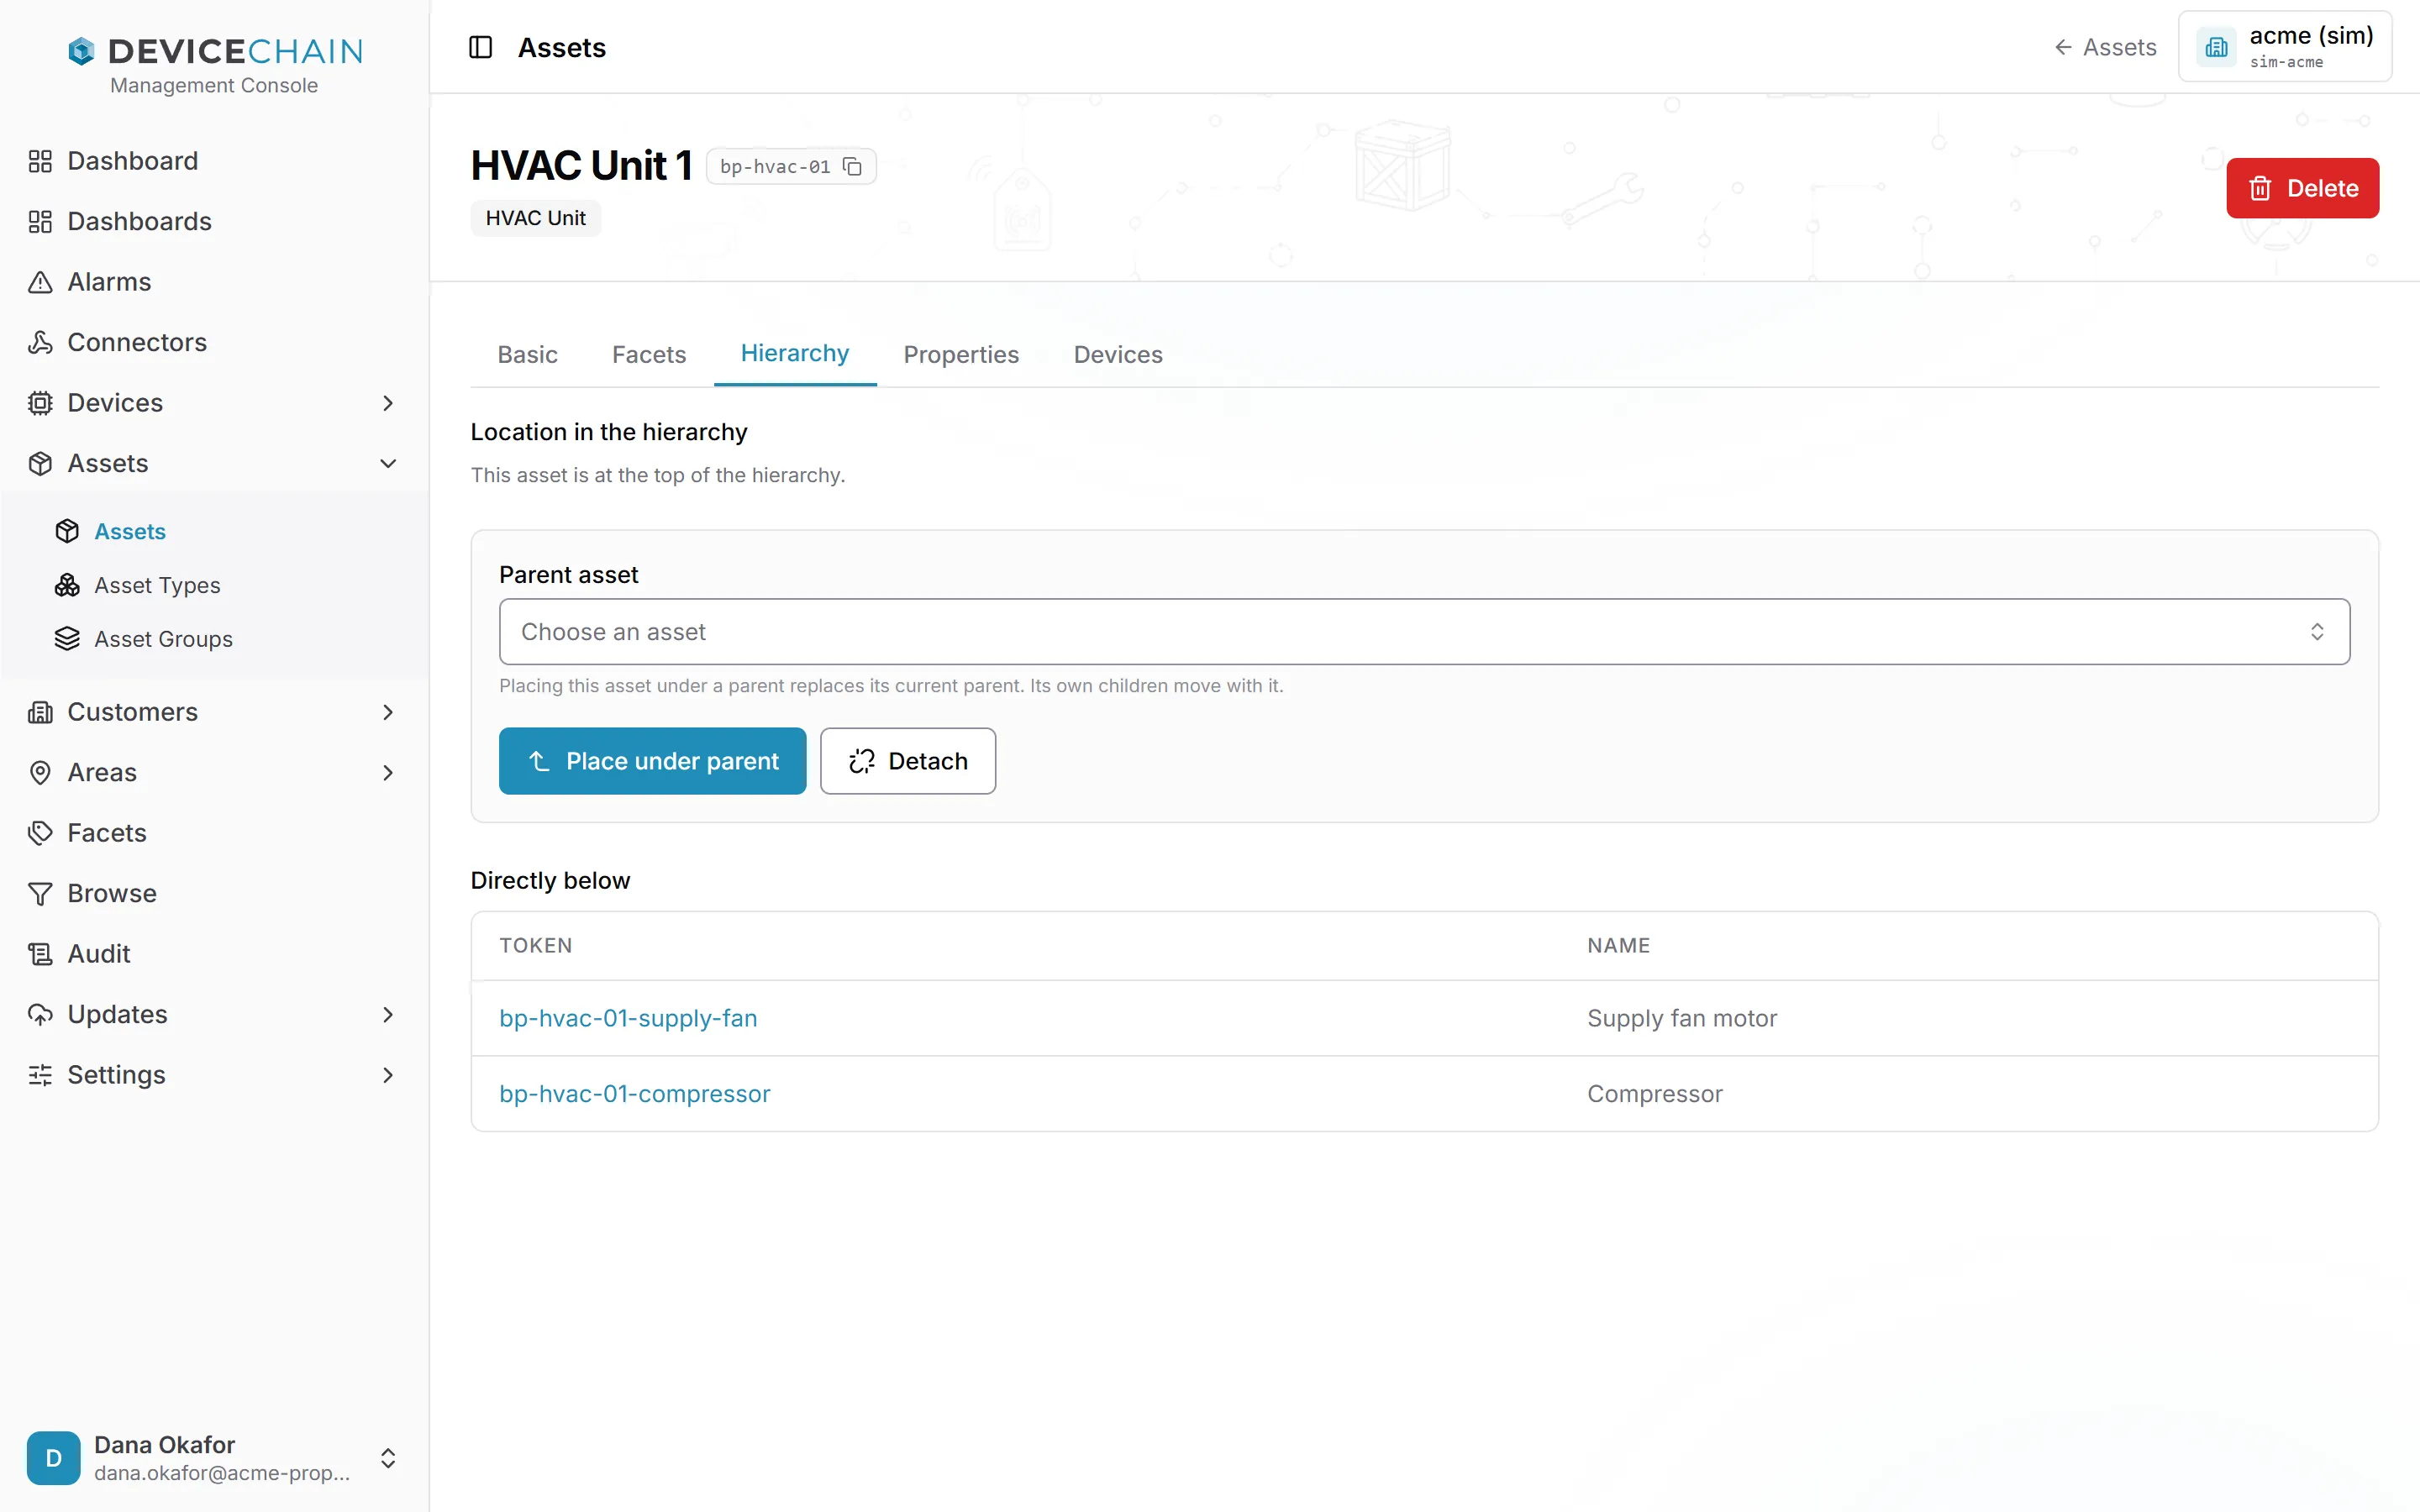Expand the Areas section chevron
Screen dimensions: 2420x1512
point(388,772)
